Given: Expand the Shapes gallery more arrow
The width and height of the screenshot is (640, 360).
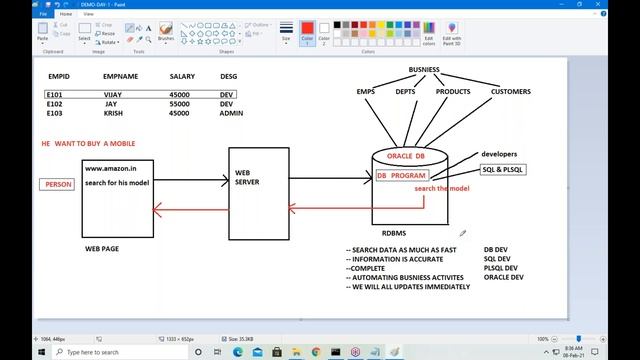Looking at the screenshot, I should point(240,41).
